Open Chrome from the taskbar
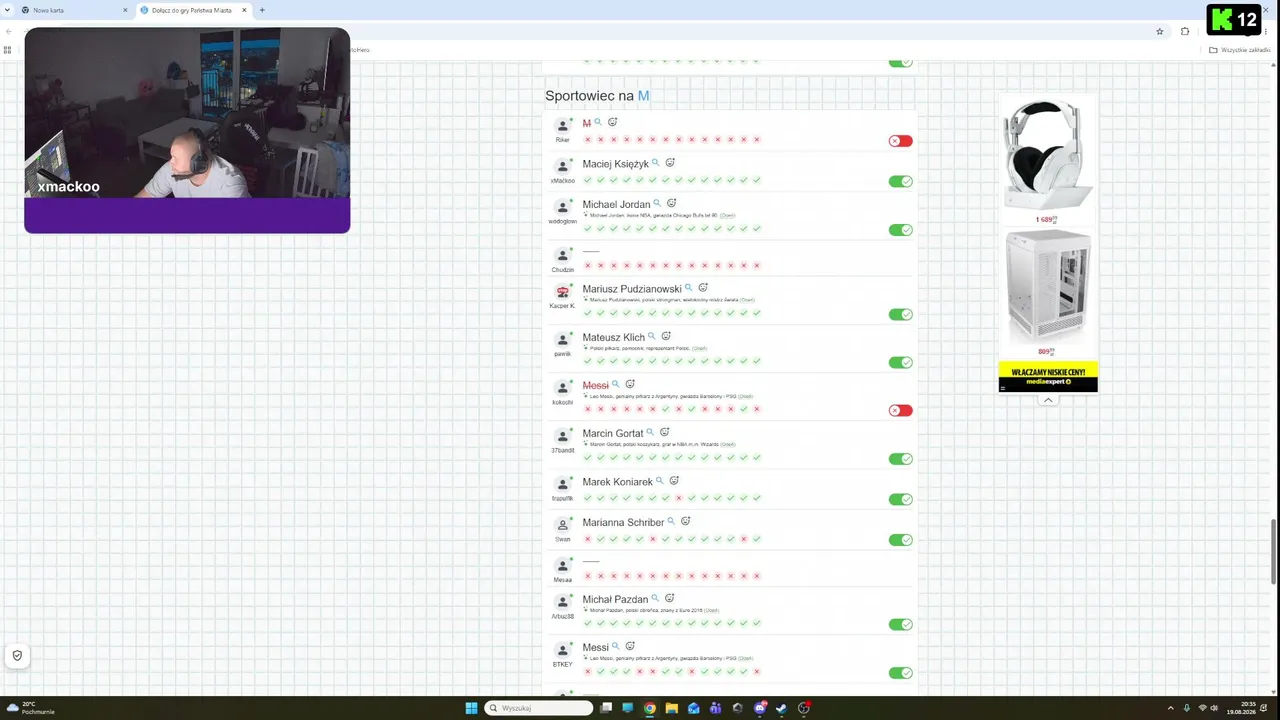Image resolution: width=1280 pixels, height=720 pixels. (650, 708)
